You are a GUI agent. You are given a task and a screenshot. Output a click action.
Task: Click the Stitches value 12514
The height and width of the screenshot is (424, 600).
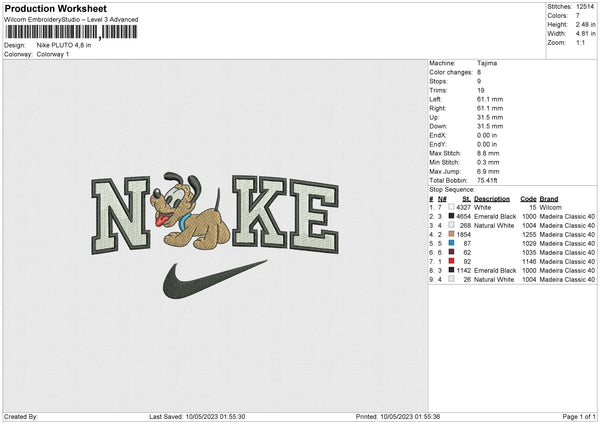pyautogui.click(x=585, y=7)
